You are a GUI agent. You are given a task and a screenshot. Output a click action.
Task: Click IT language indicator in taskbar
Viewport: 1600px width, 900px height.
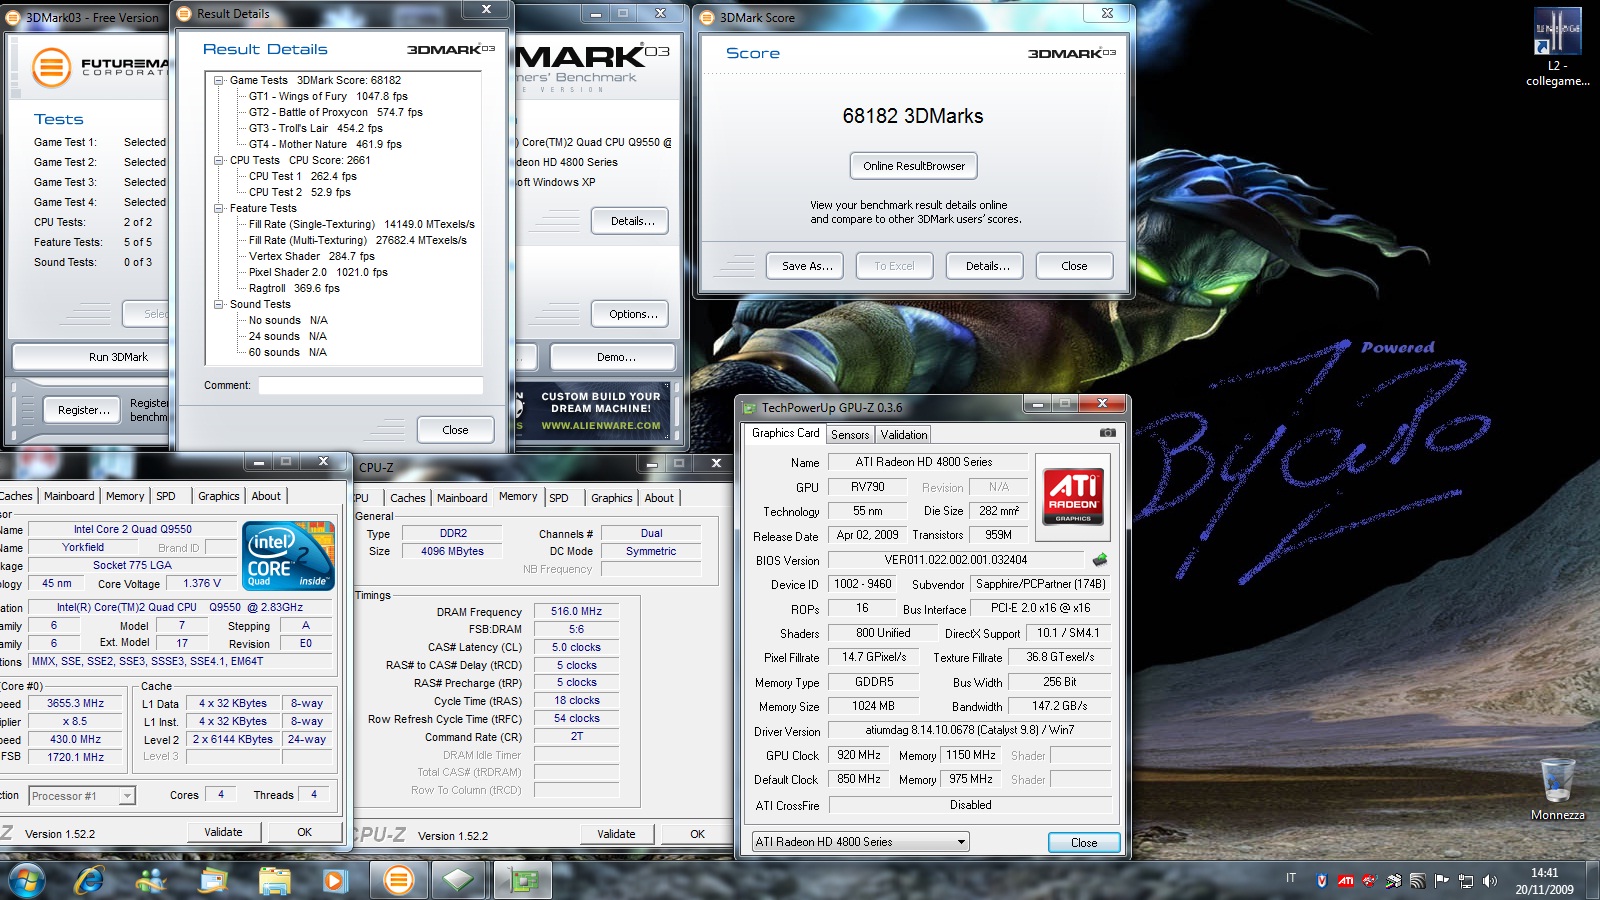pyautogui.click(x=1291, y=878)
